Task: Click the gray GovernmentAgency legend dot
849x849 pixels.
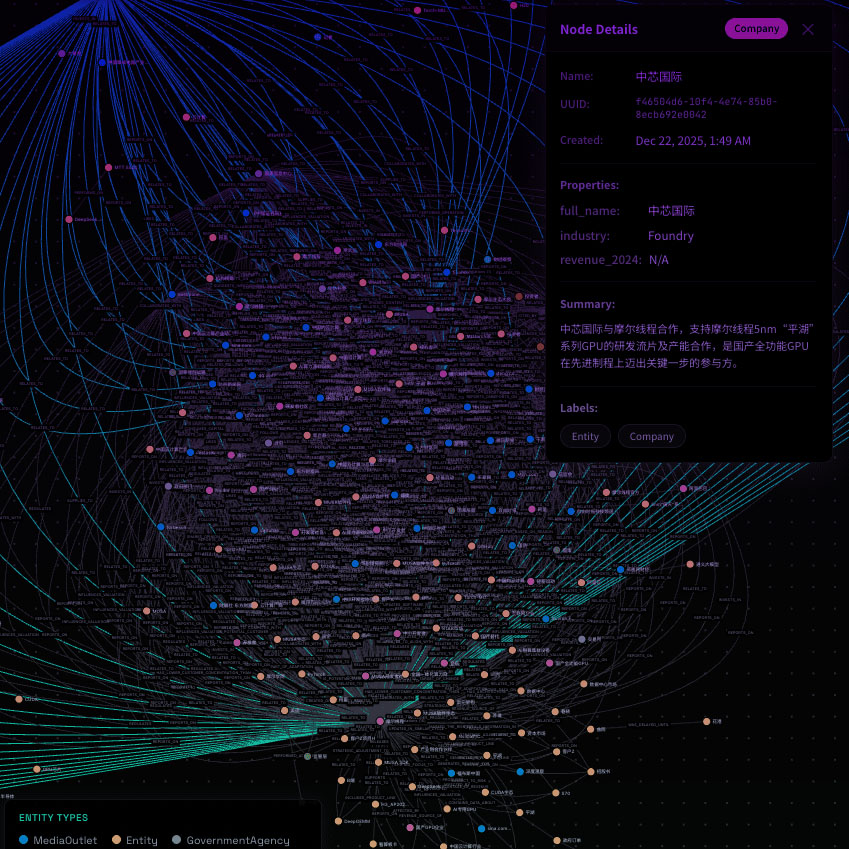Action: click(x=177, y=840)
